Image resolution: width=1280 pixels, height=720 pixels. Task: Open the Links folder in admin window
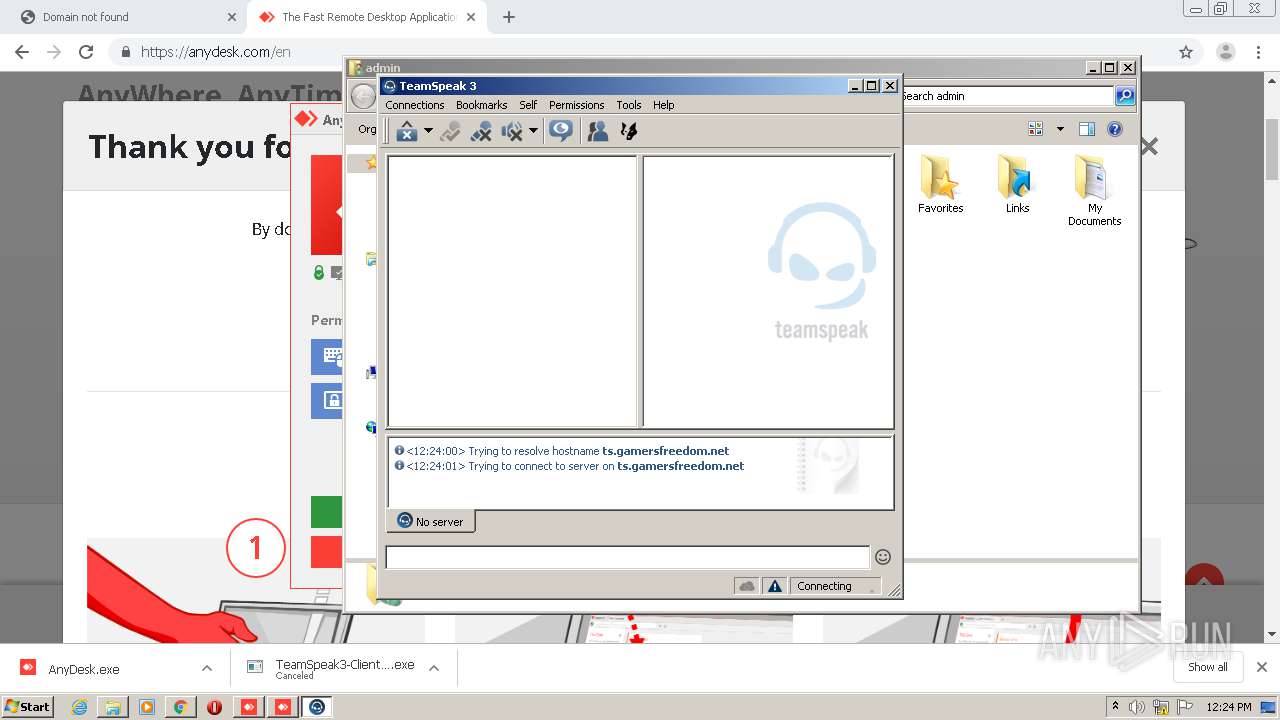(x=1017, y=185)
